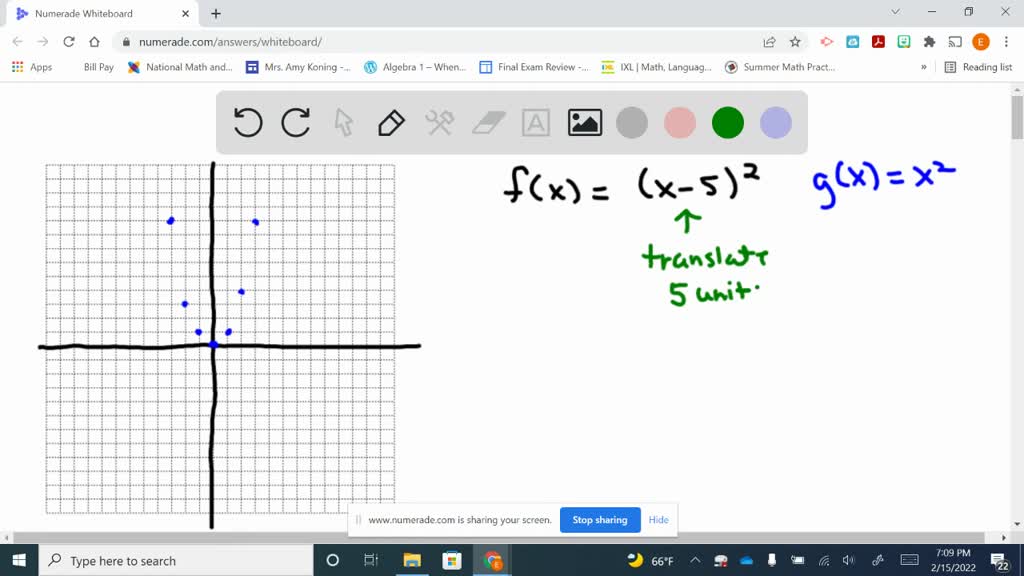
Task: Click the Stop sharing button
Action: pyautogui.click(x=599, y=520)
